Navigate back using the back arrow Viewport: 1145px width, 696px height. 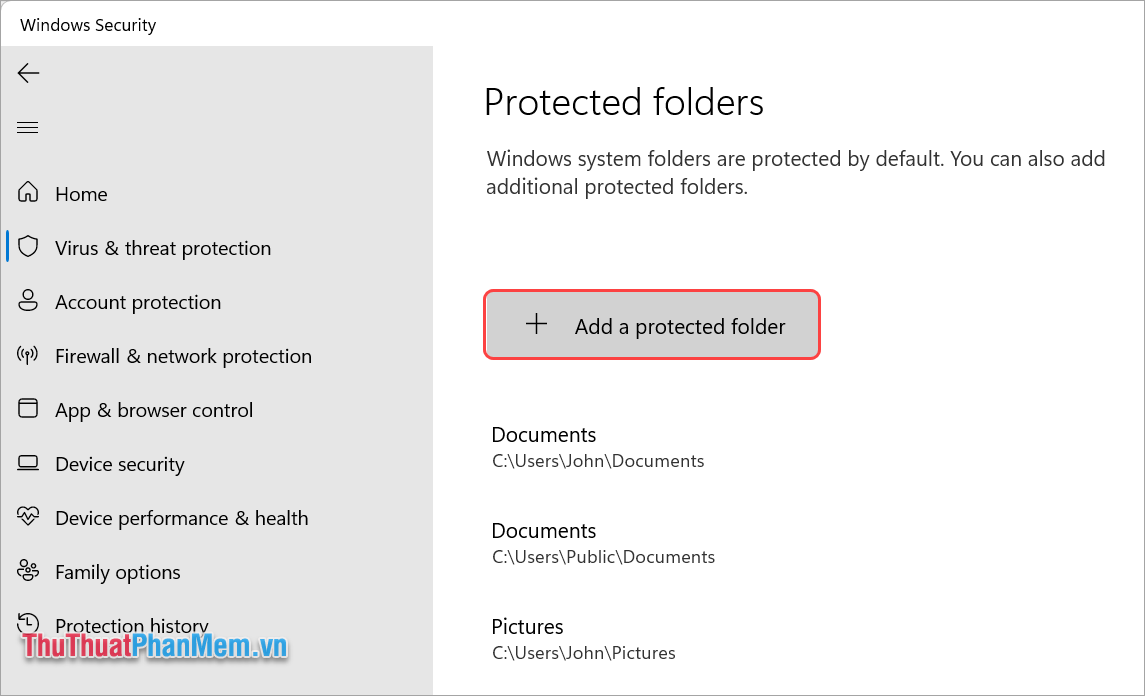(28, 72)
